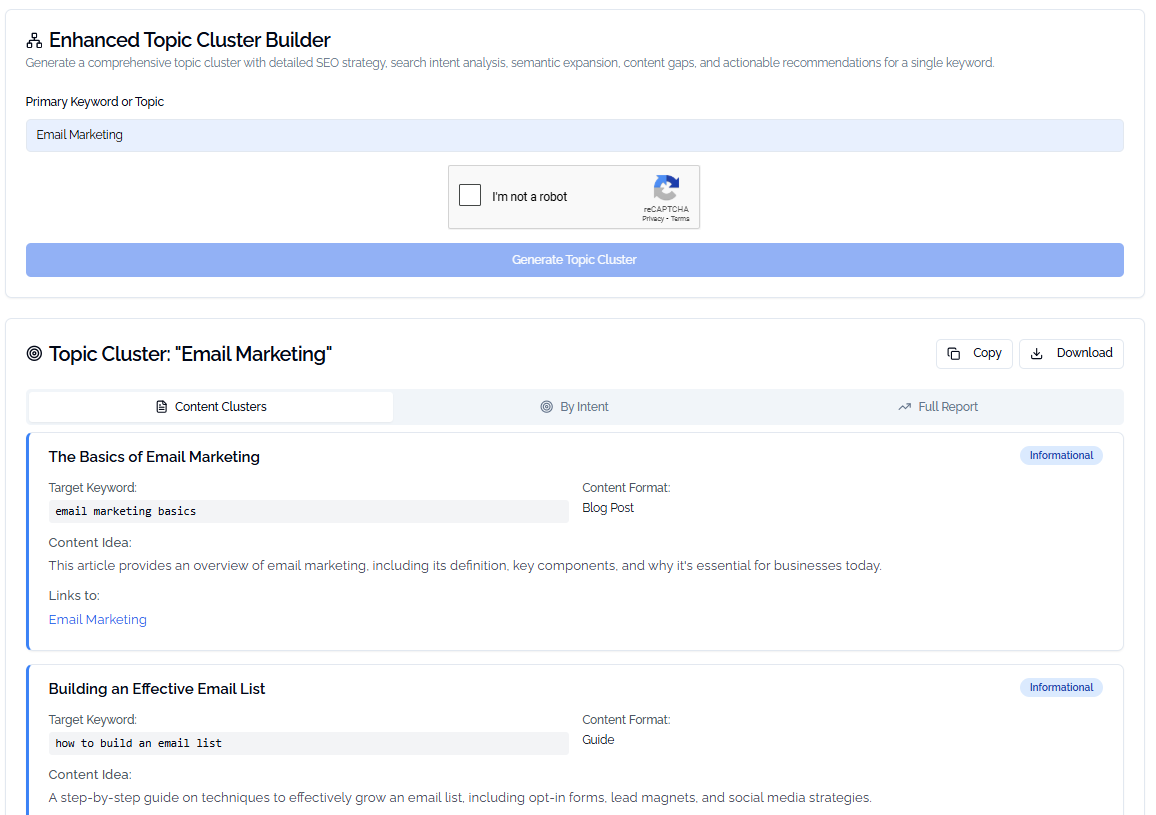Click the download arrow icon
The height and width of the screenshot is (815, 1156).
coord(1037,353)
